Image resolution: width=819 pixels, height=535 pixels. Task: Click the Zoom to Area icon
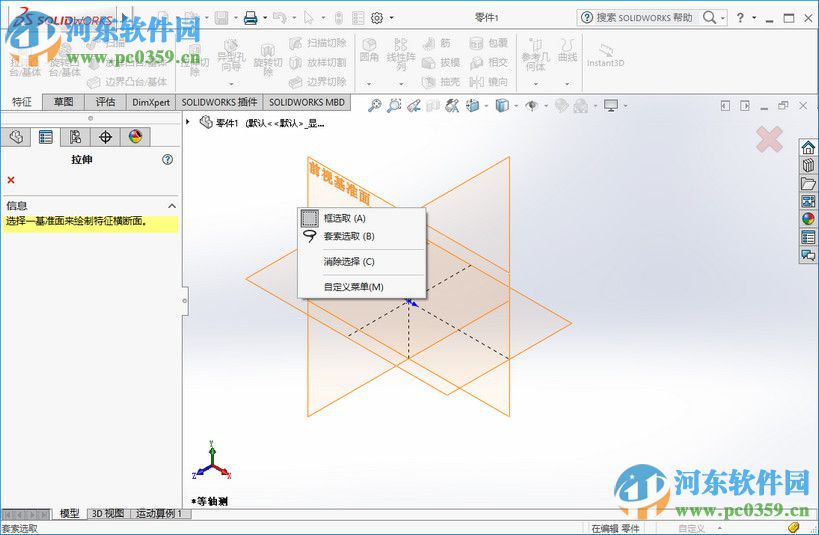click(394, 106)
